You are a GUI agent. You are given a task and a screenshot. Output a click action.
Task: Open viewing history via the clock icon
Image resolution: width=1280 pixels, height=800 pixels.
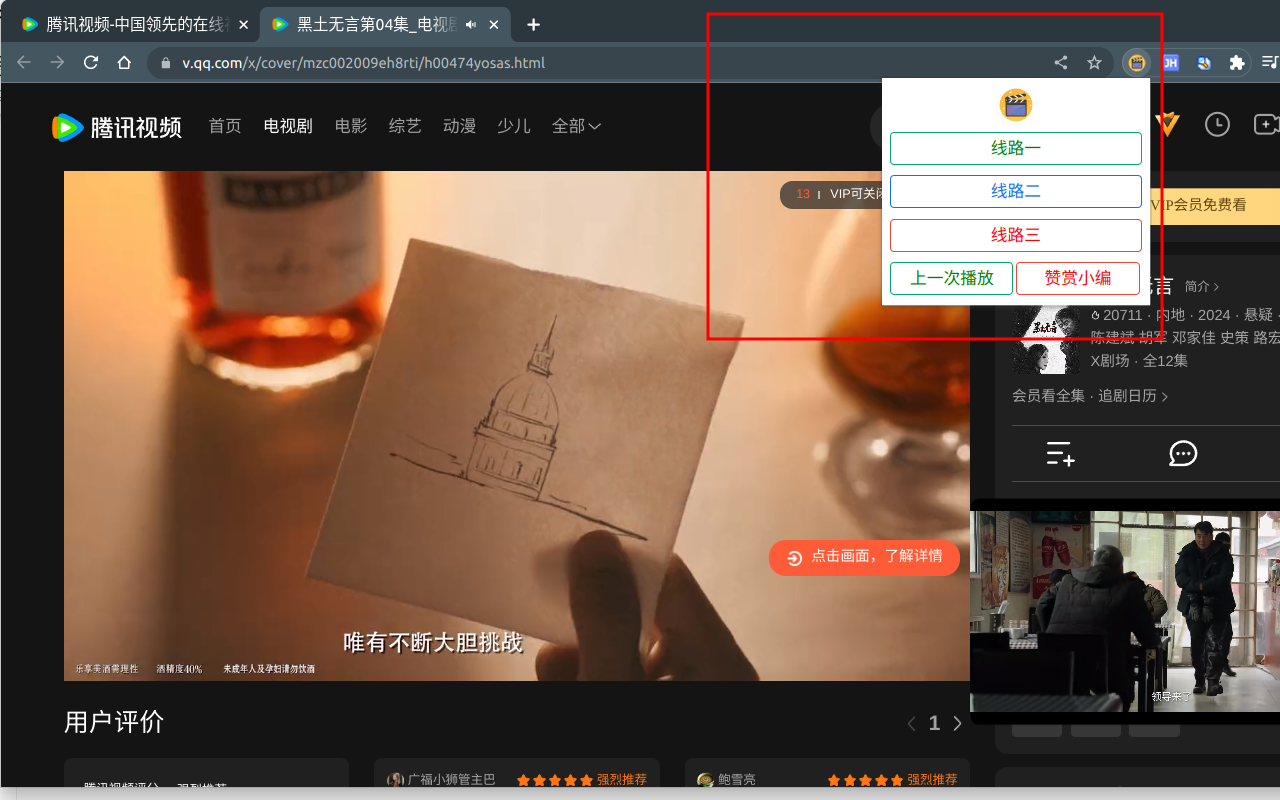tap(1217, 124)
